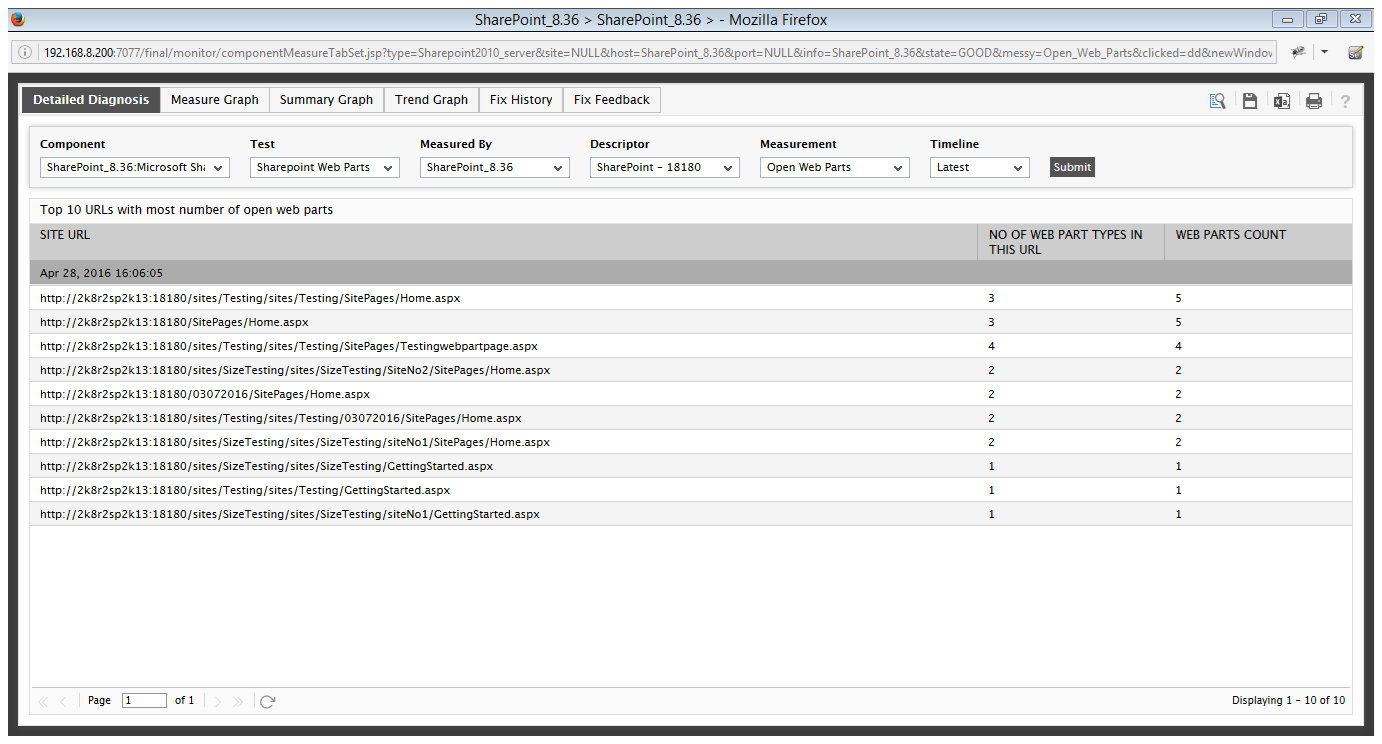Select Testing/Testing/GettingStarted.aspx row

pyautogui.click(x=691, y=490)
